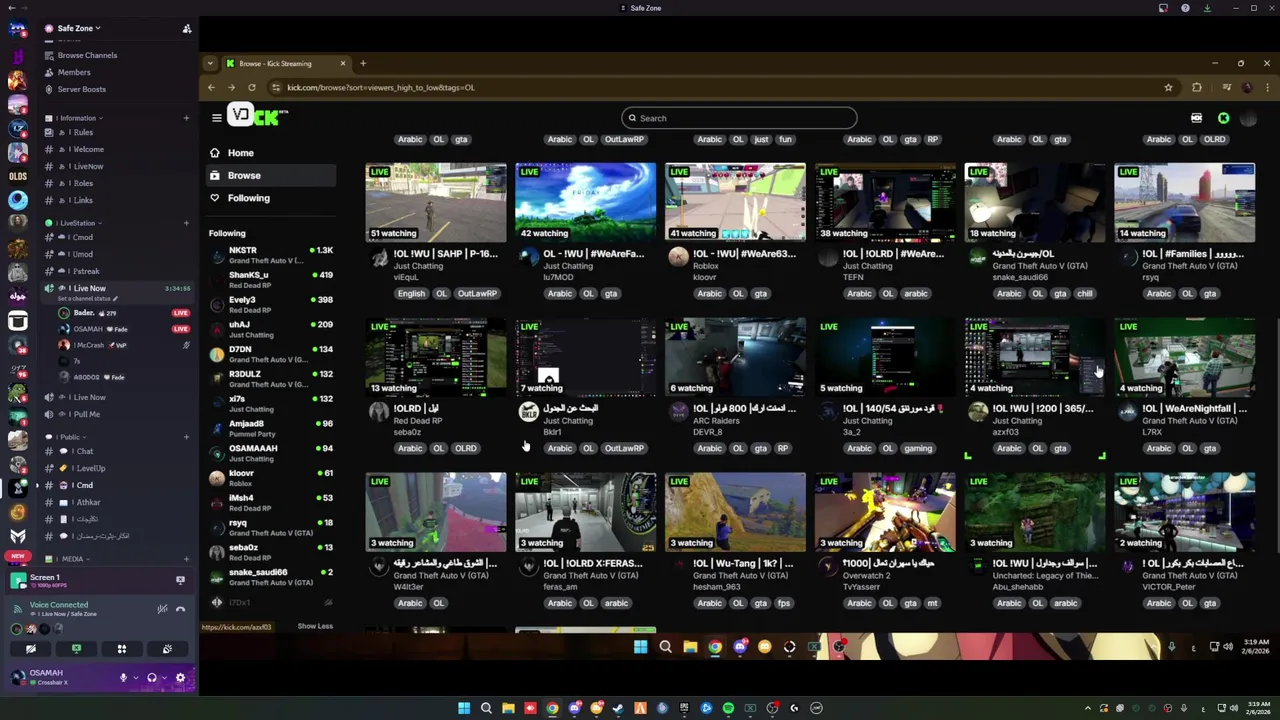Open soundboard button in voice panel

167,650
